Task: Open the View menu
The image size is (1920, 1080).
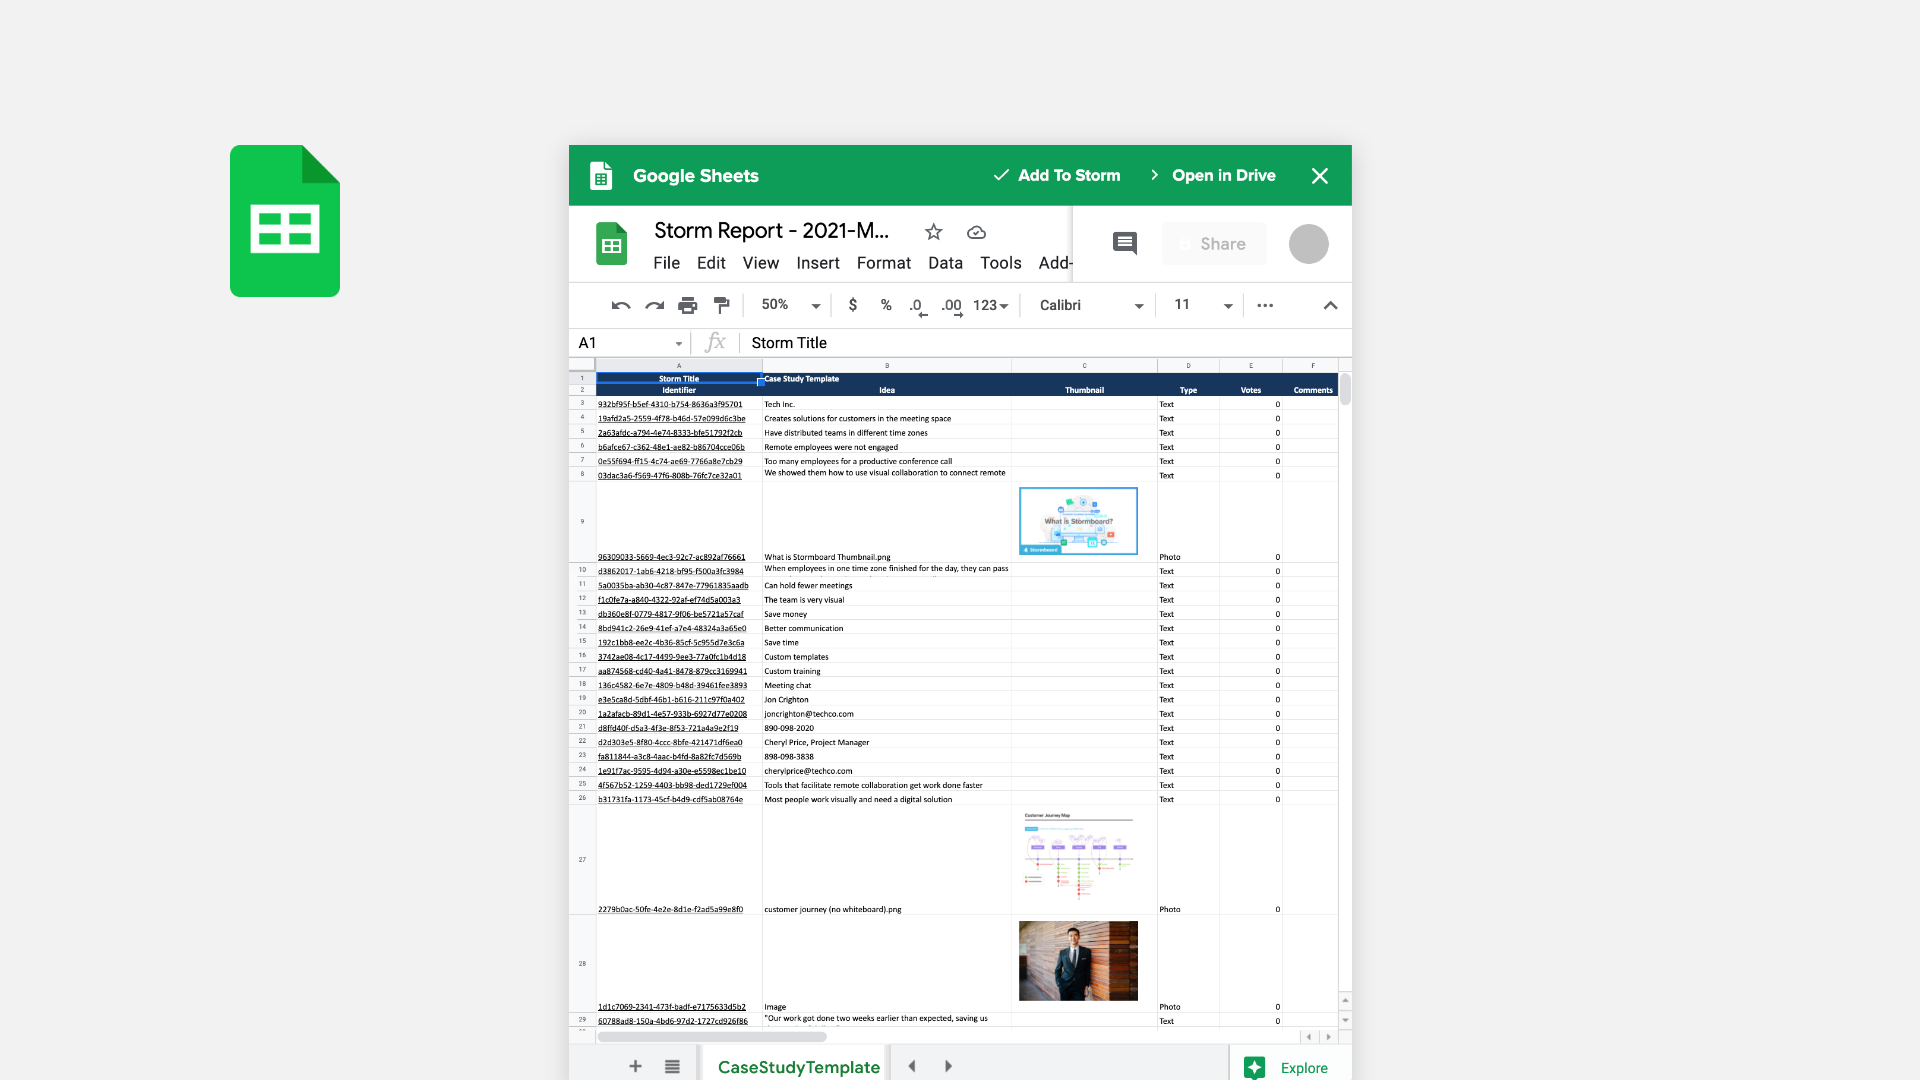Action: point(761,263)
